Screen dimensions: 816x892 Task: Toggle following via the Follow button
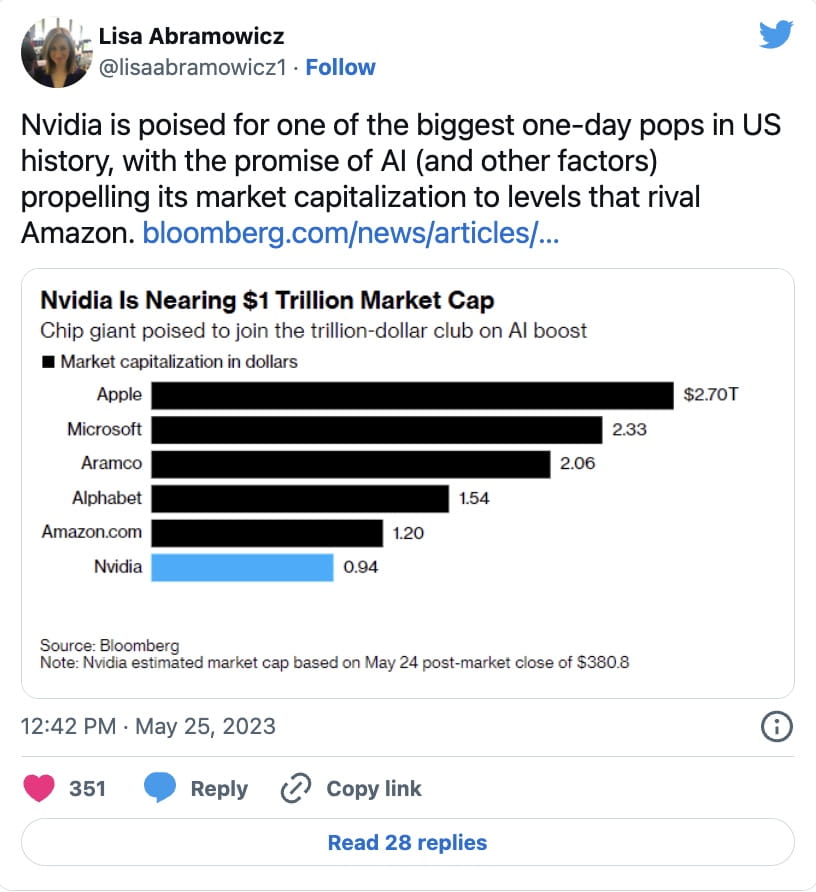click(x=341, y=67)
